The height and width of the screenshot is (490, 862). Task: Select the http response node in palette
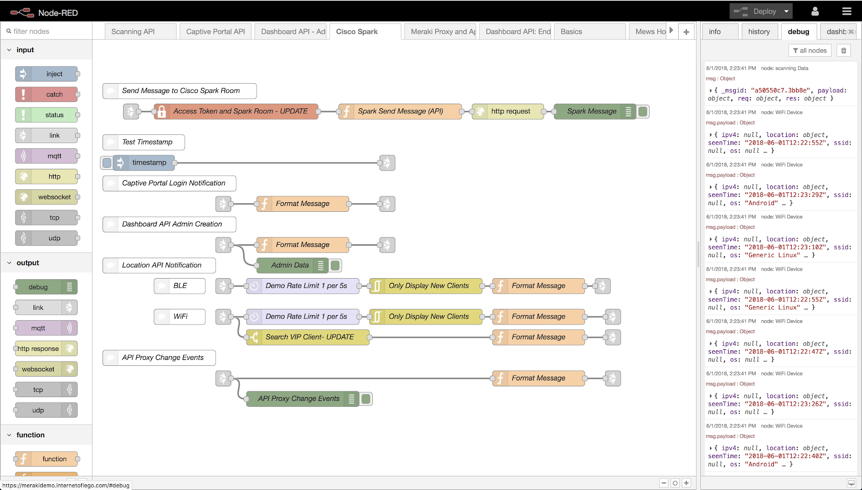click(x=46, y=349)
